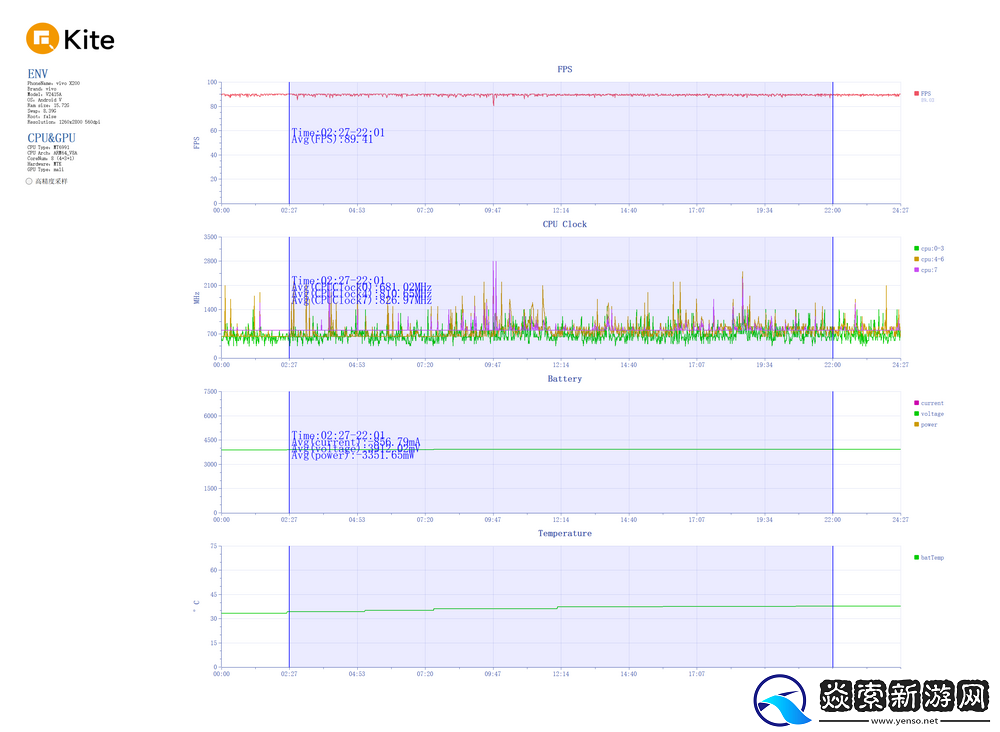Click the FPS chart title
Viewport: 1000px width, 732px height.
(565, 69)
